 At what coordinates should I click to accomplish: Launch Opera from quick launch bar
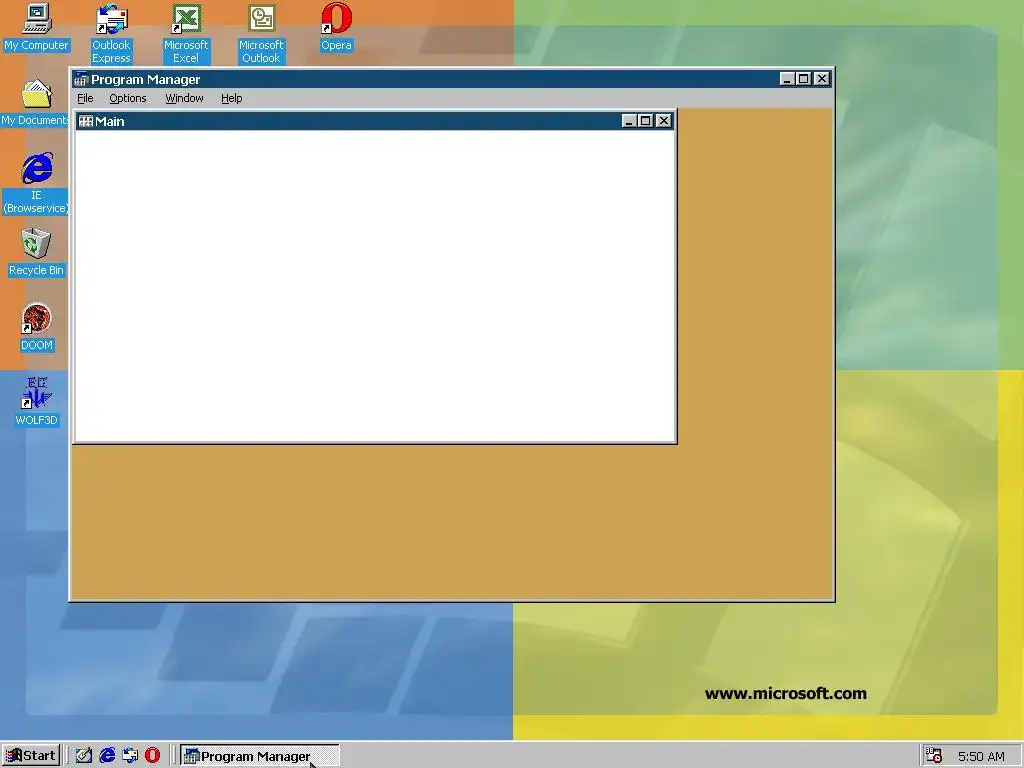coord(153,756)
